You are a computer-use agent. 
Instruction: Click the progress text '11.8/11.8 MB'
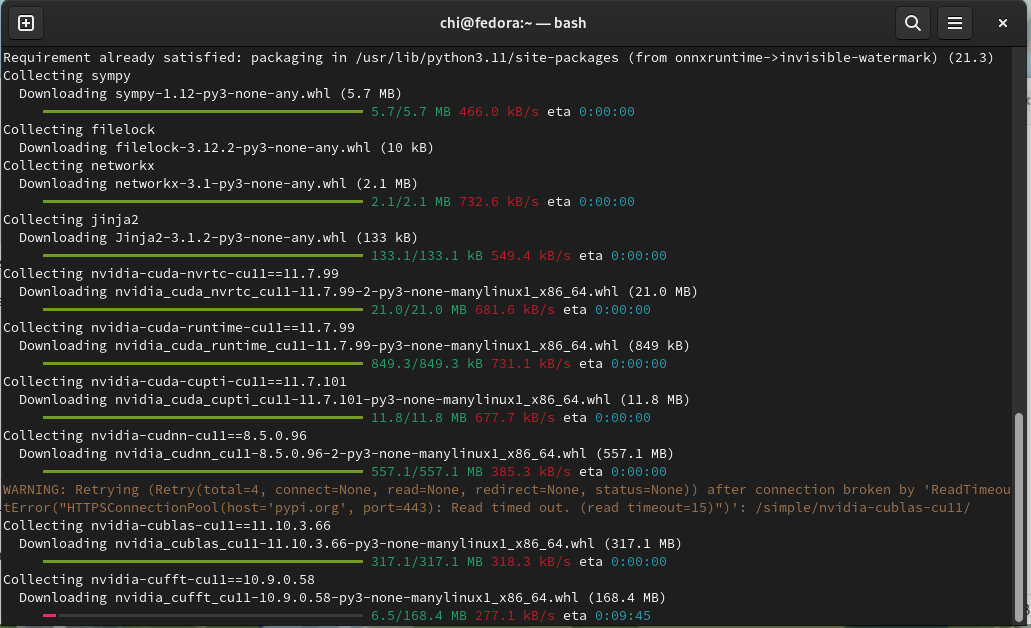[x=419, y=418]
